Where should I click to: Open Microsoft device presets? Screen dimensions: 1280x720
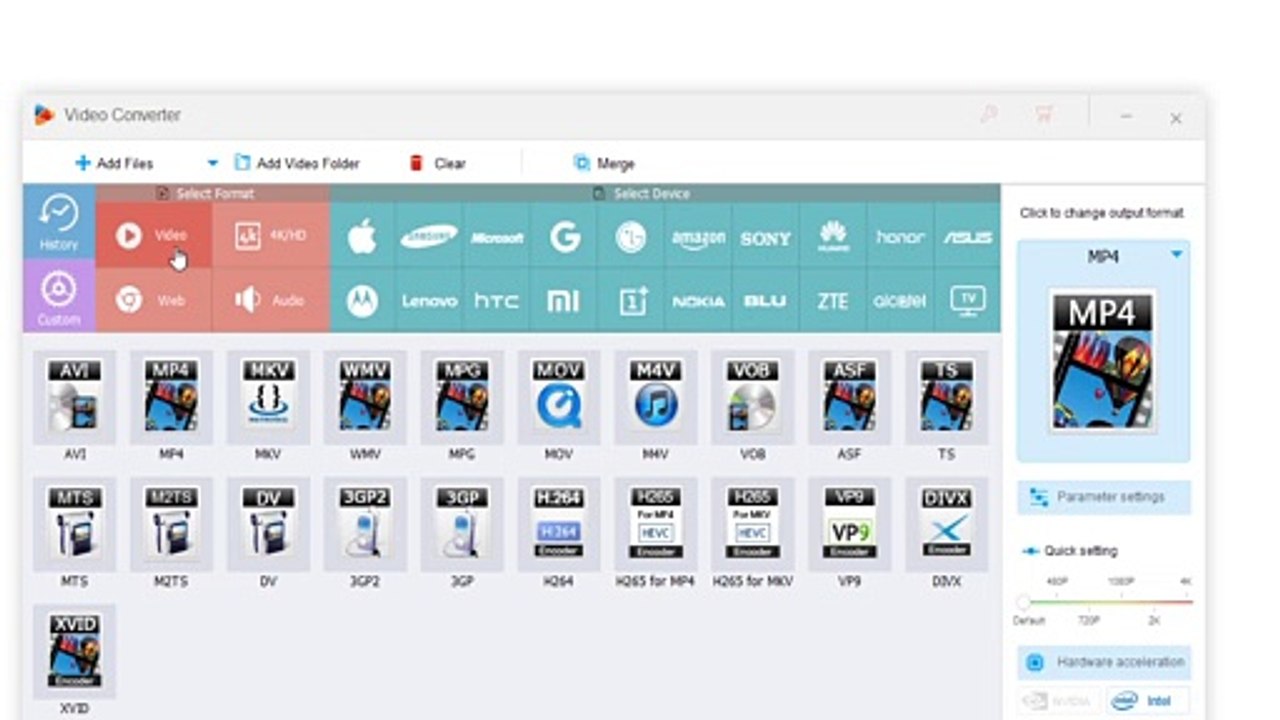pyautogui.click(x=497, y=237)
